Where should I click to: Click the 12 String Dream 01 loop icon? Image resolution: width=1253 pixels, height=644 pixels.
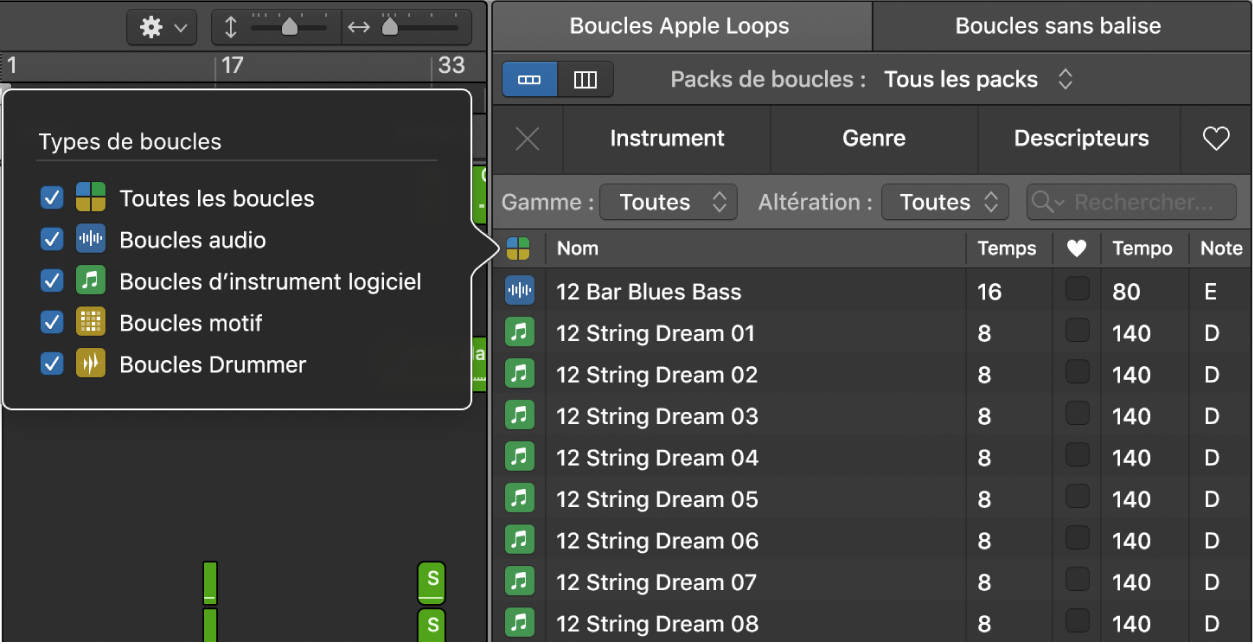519,333
